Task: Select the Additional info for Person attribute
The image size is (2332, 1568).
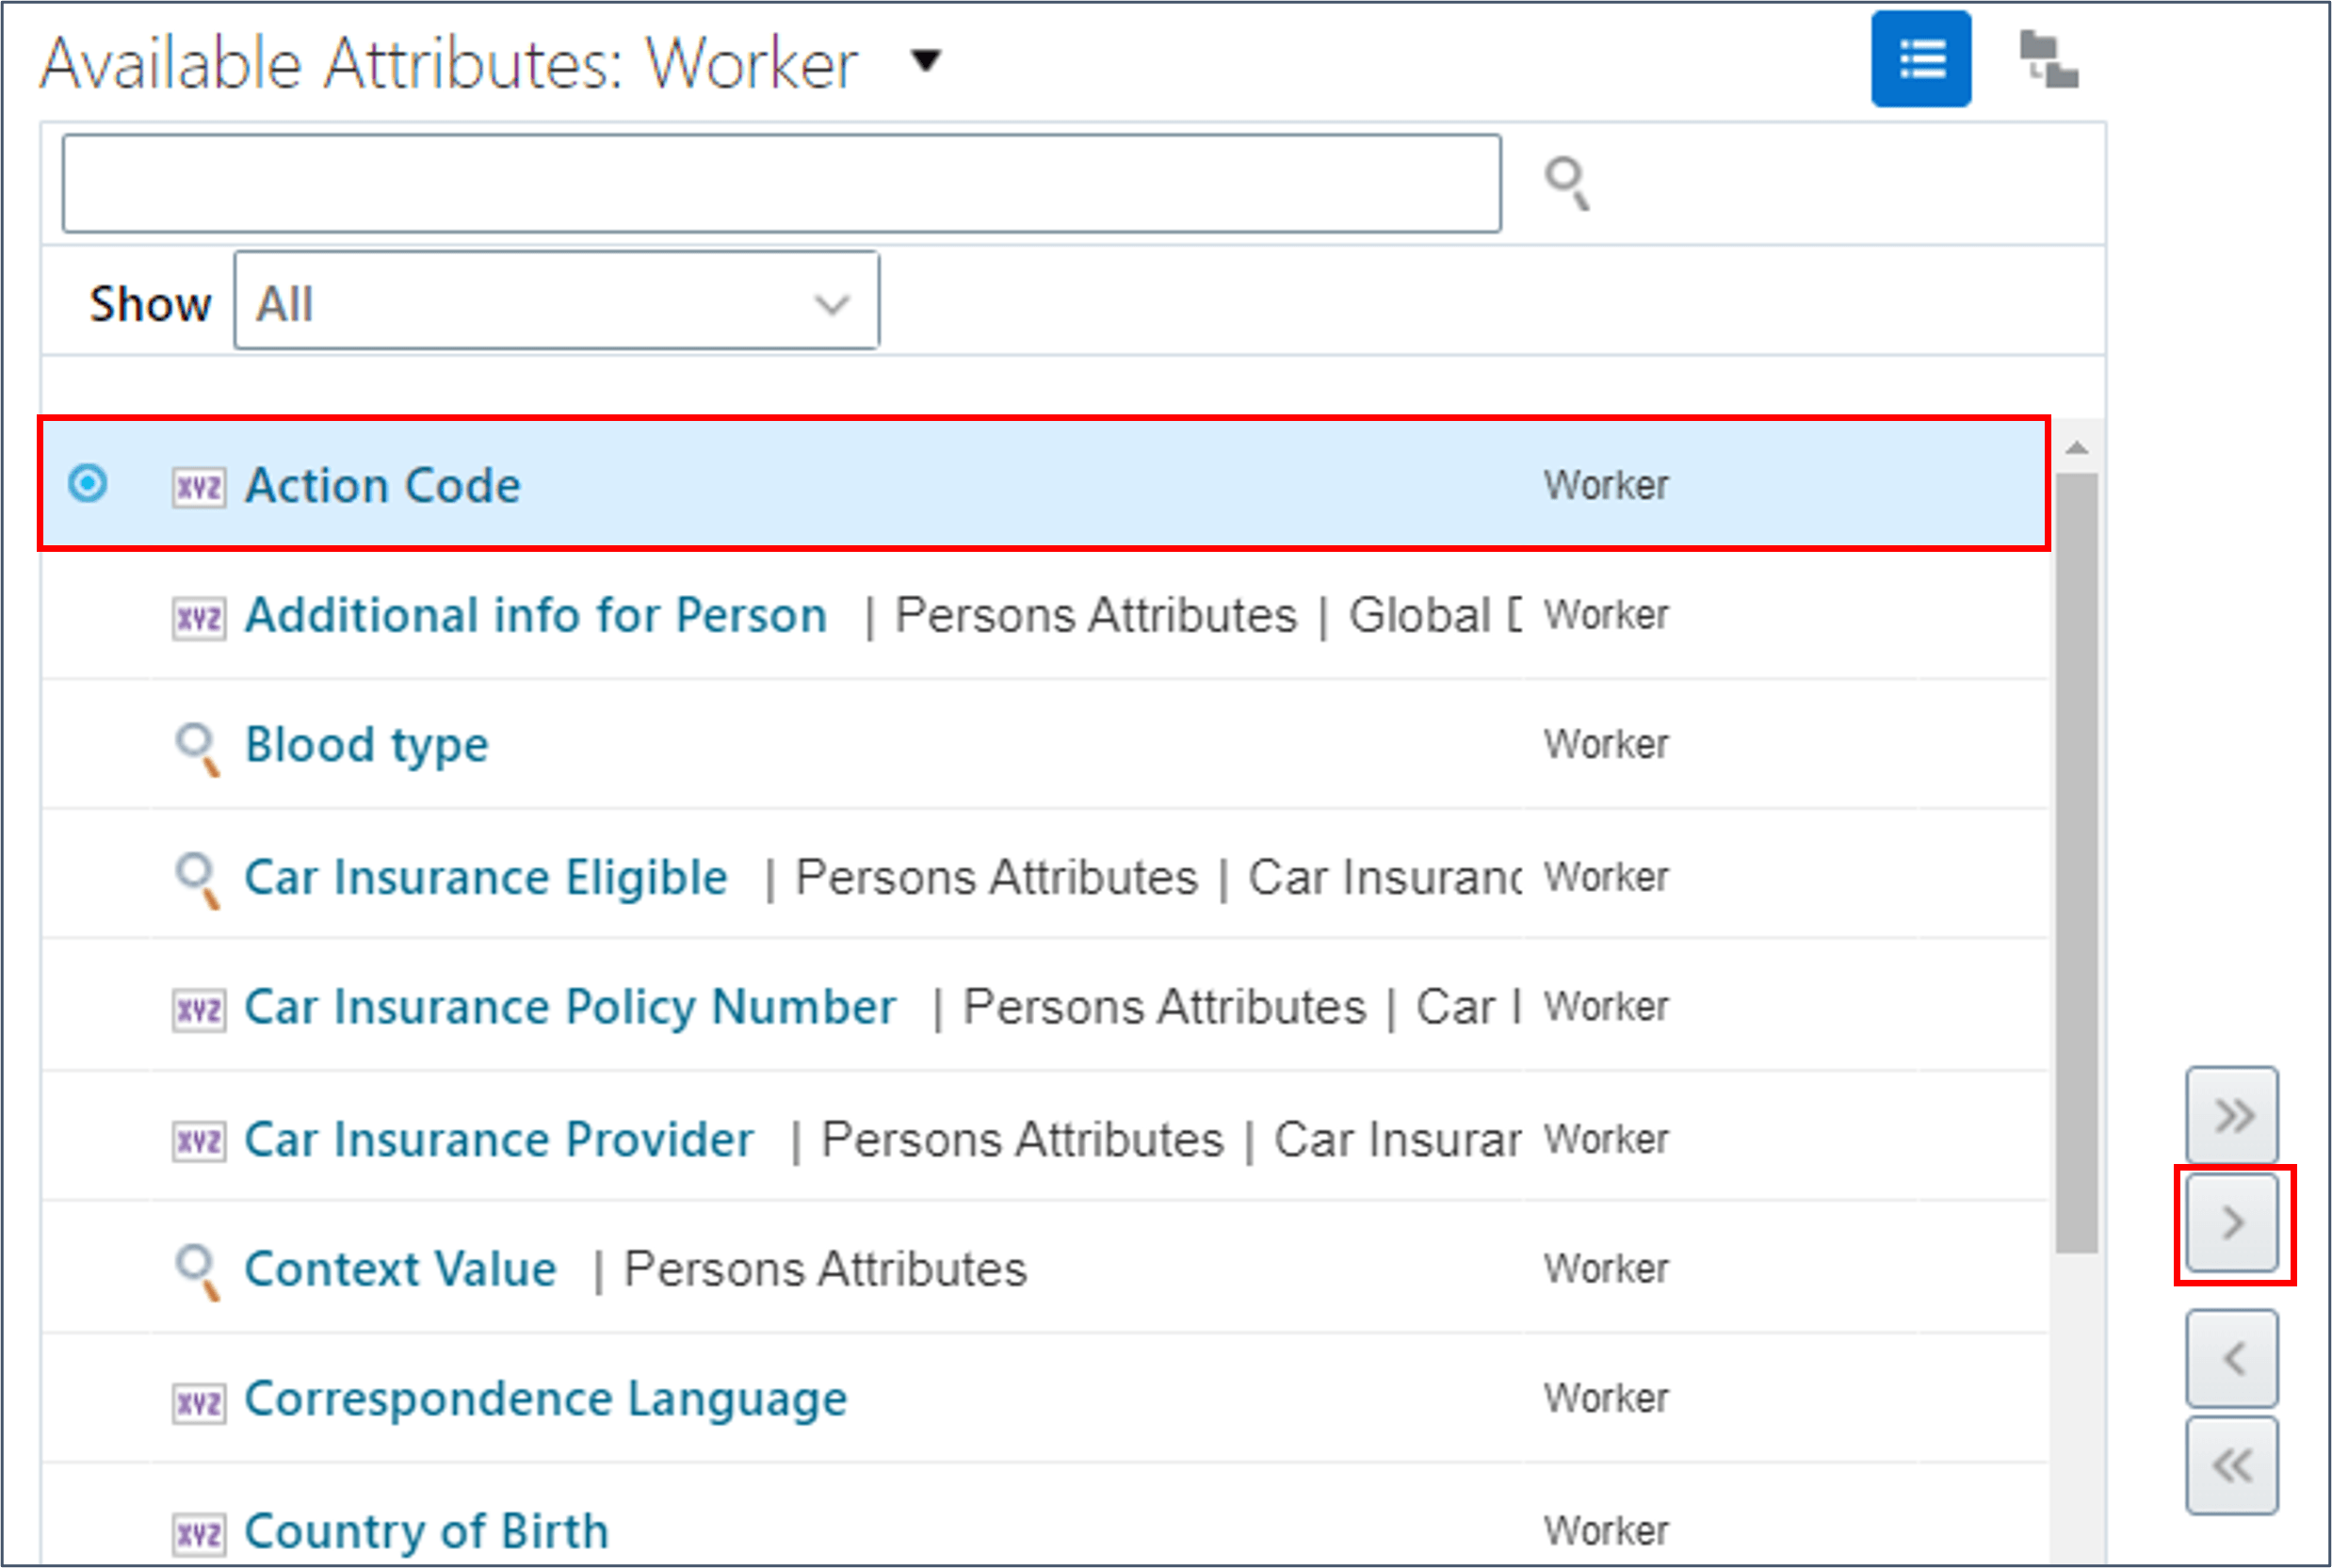Action: coord(536,615)
